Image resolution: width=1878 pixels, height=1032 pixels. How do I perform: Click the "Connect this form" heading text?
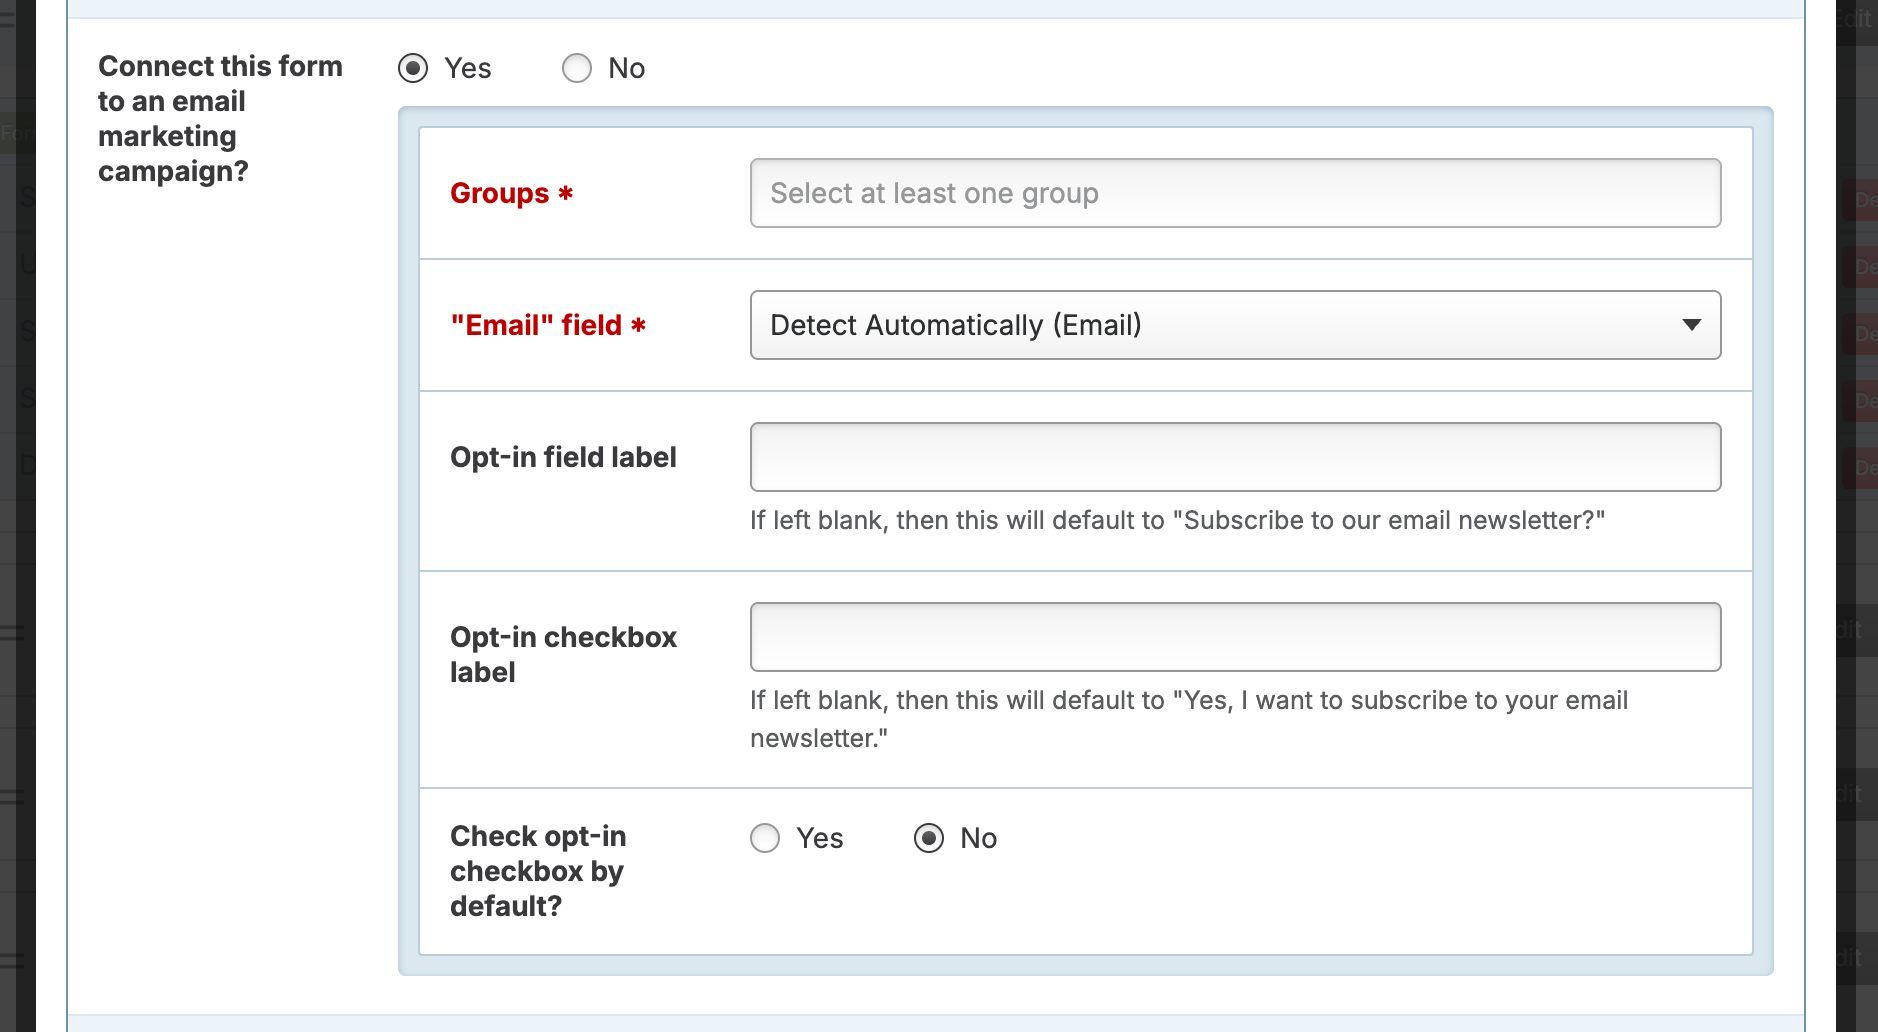pyautogui.click(x=220, y=66)
